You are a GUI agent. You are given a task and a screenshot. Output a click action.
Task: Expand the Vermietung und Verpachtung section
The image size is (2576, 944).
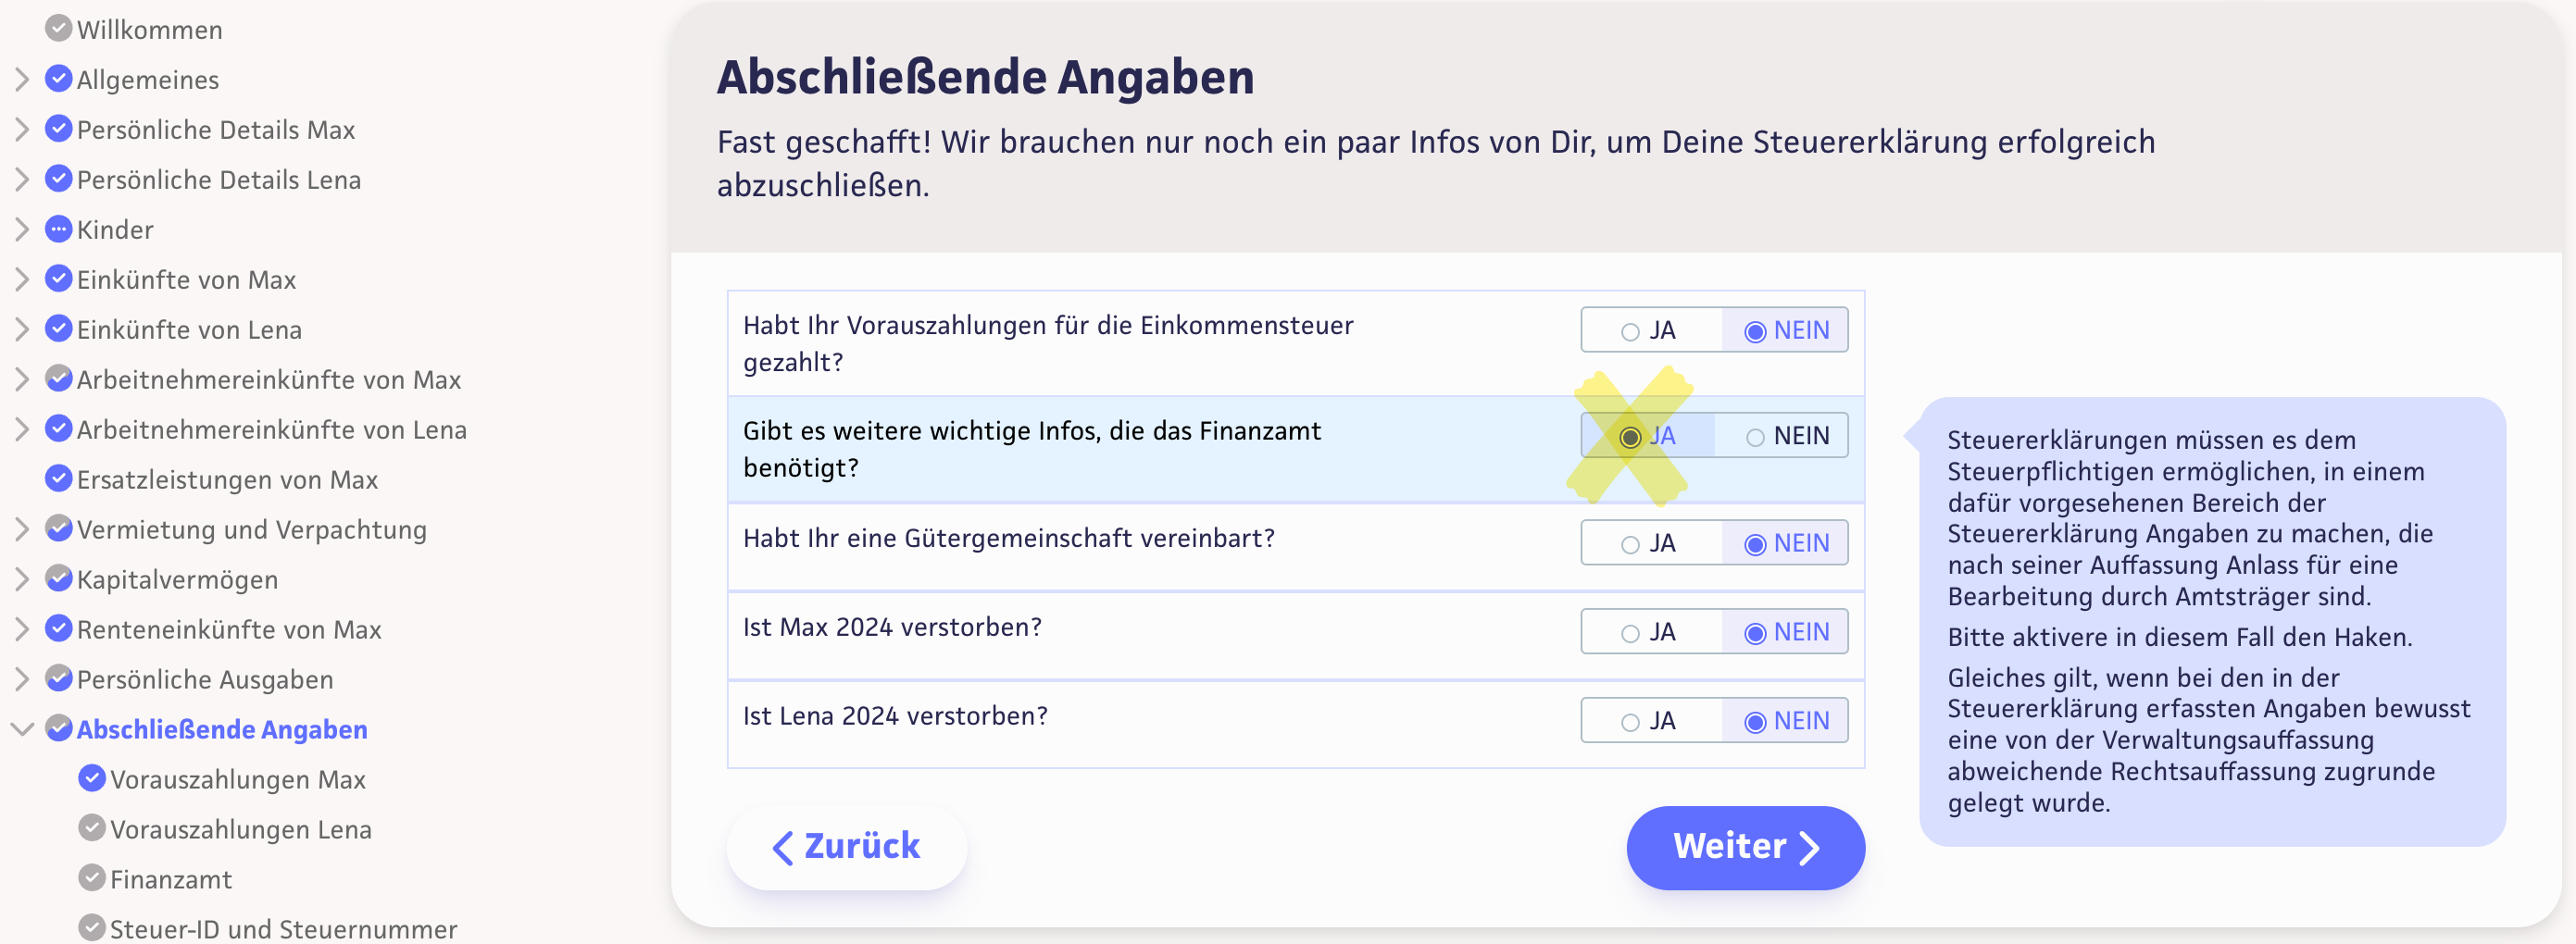point(22,529)
